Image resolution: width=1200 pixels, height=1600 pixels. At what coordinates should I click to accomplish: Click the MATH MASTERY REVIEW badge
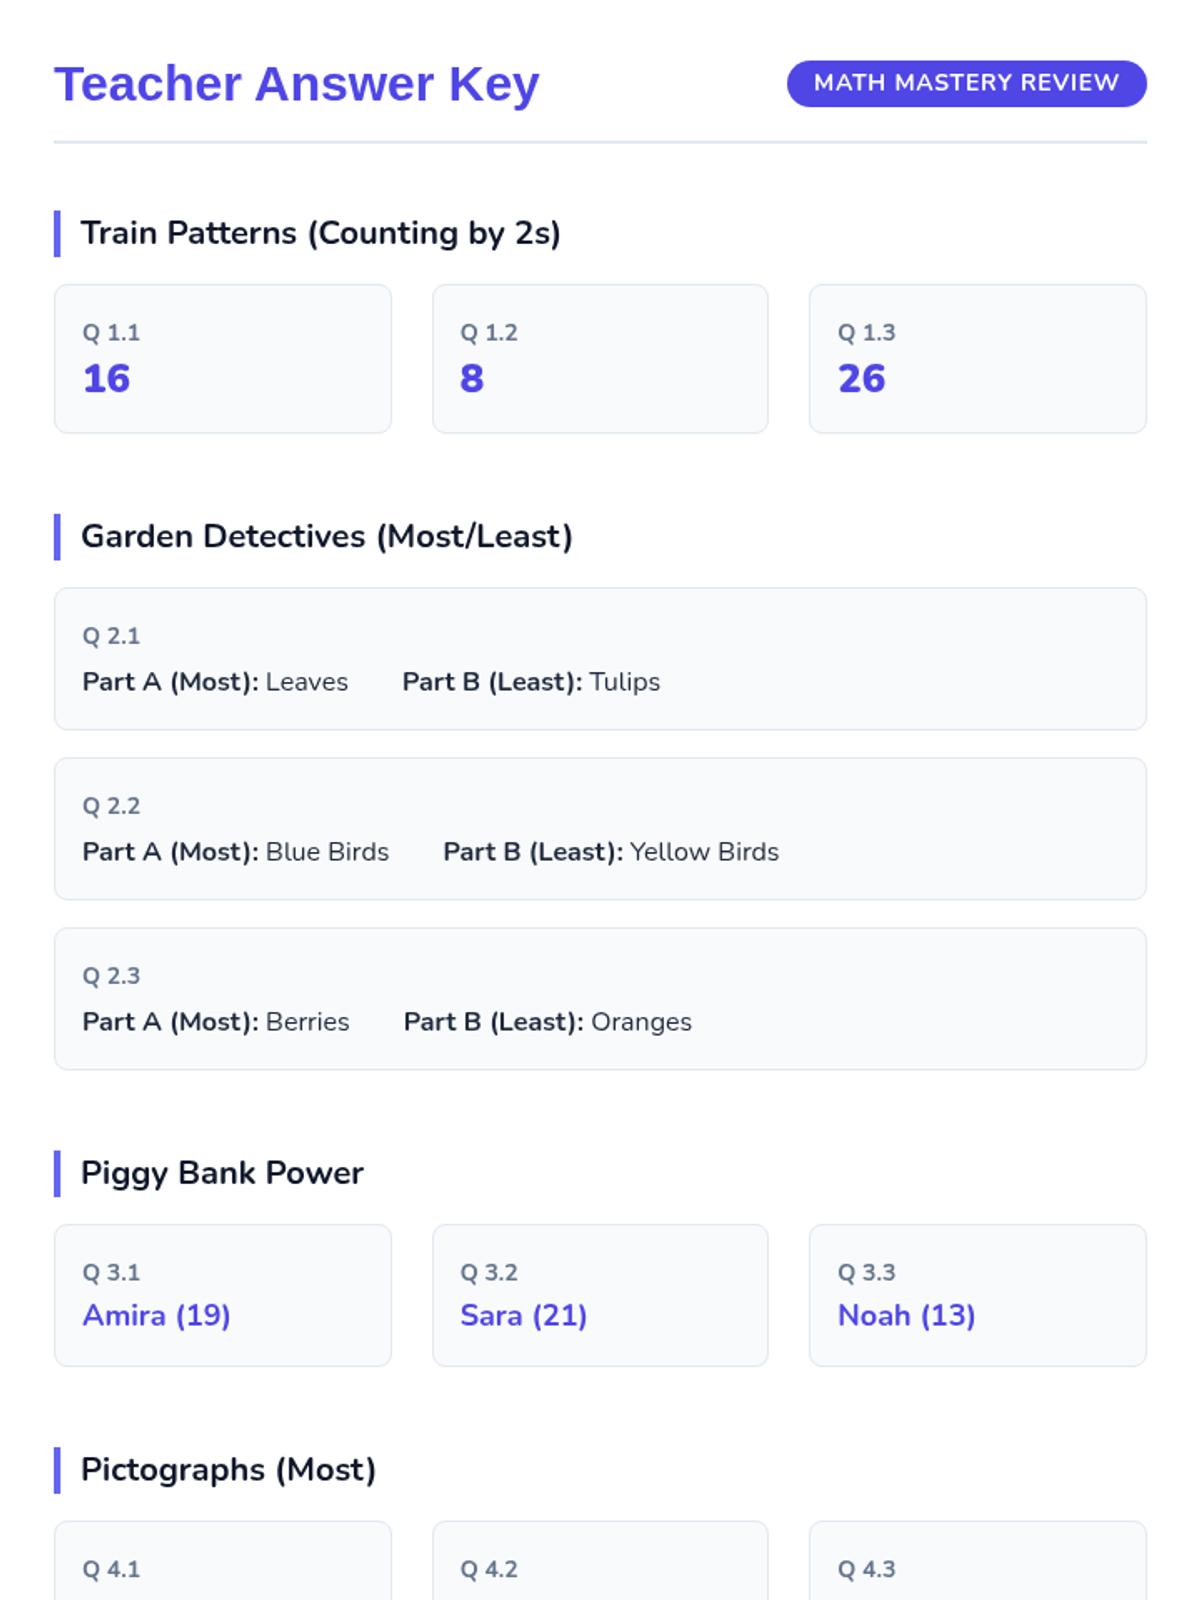[x=966, y=83]
